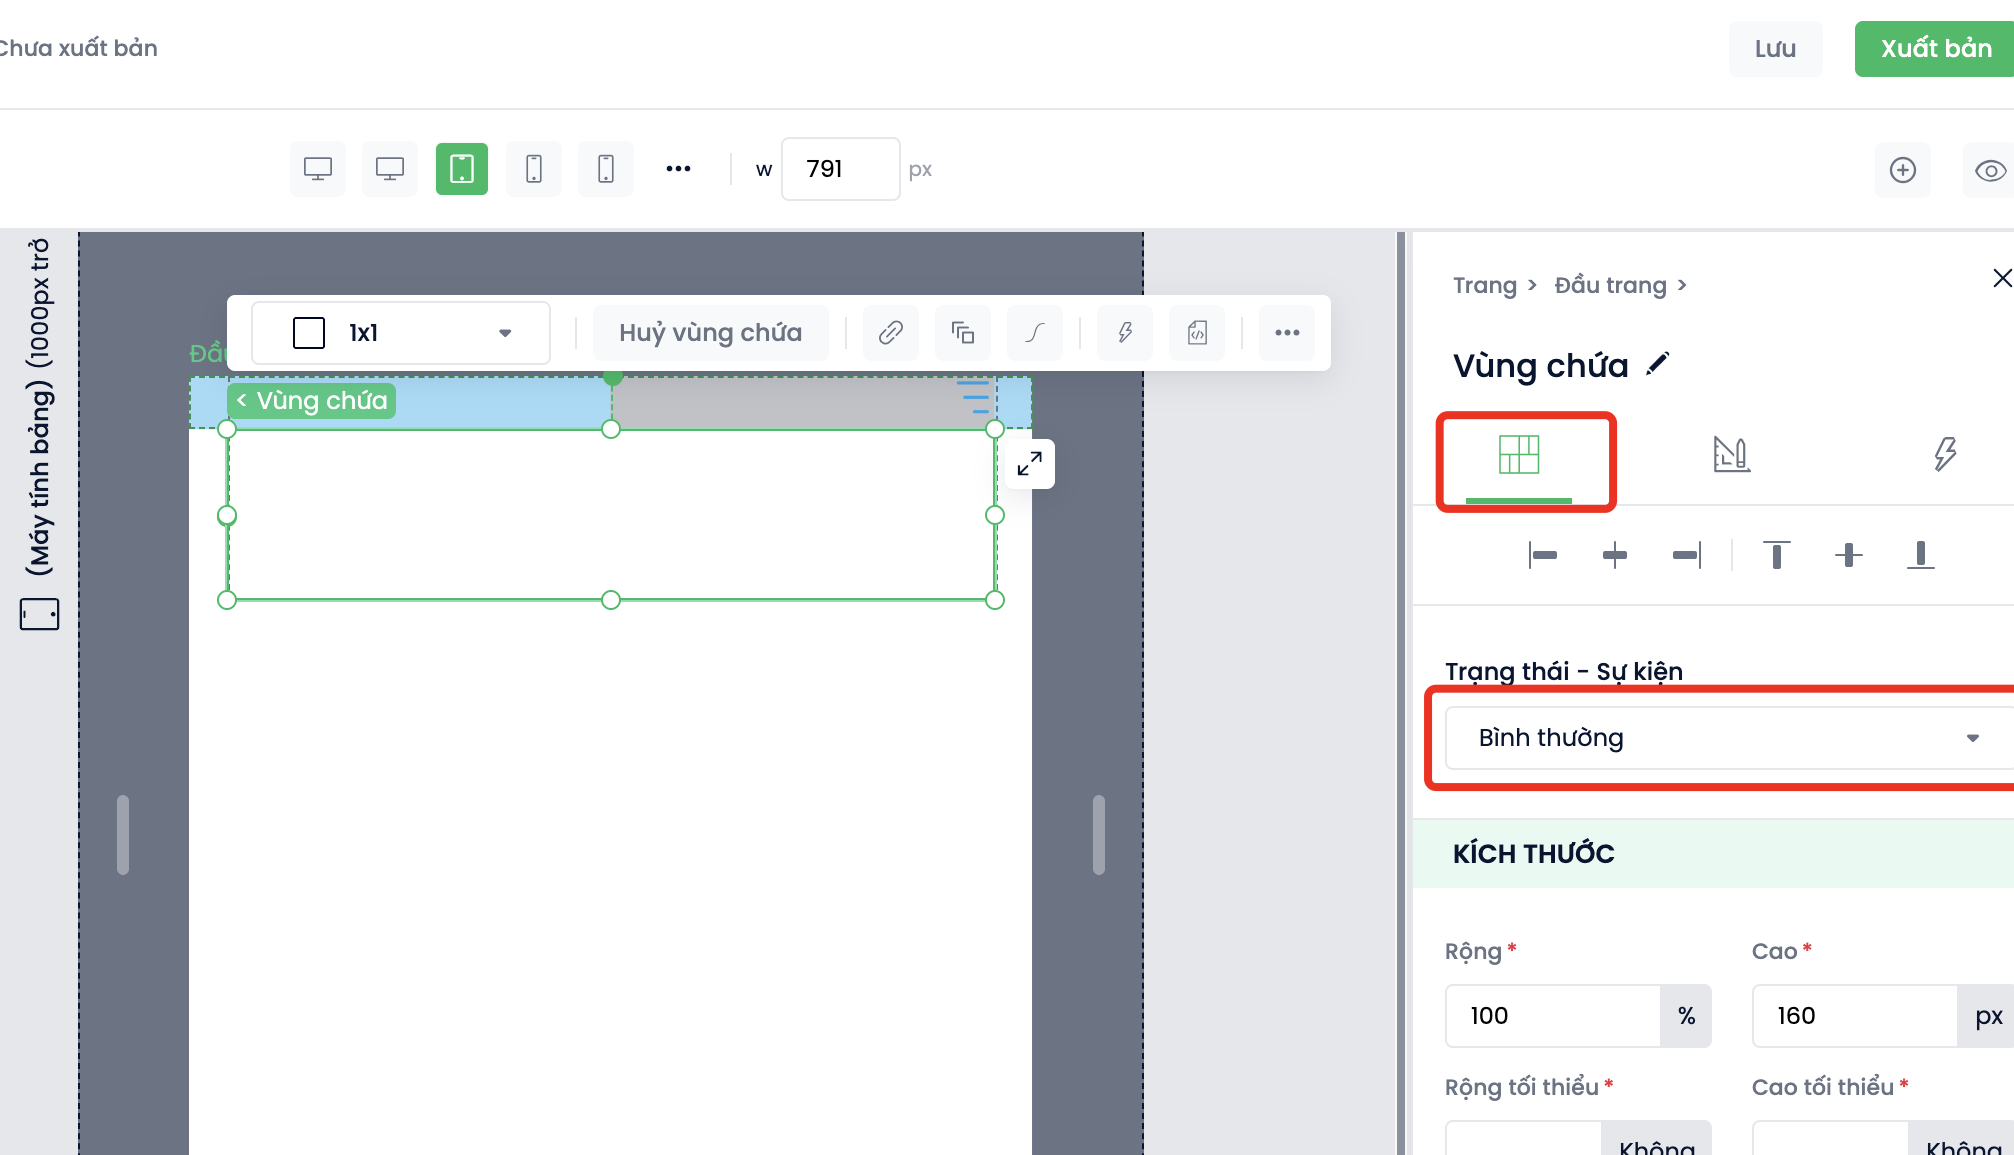Click the width input showing 791

tap(839, 169)
